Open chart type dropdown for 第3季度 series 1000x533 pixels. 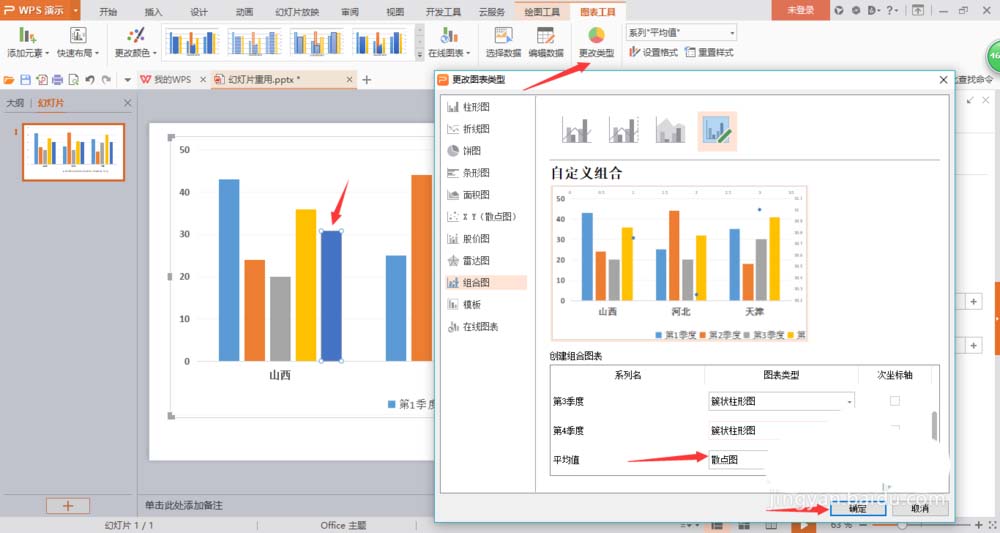click(781, 401)
